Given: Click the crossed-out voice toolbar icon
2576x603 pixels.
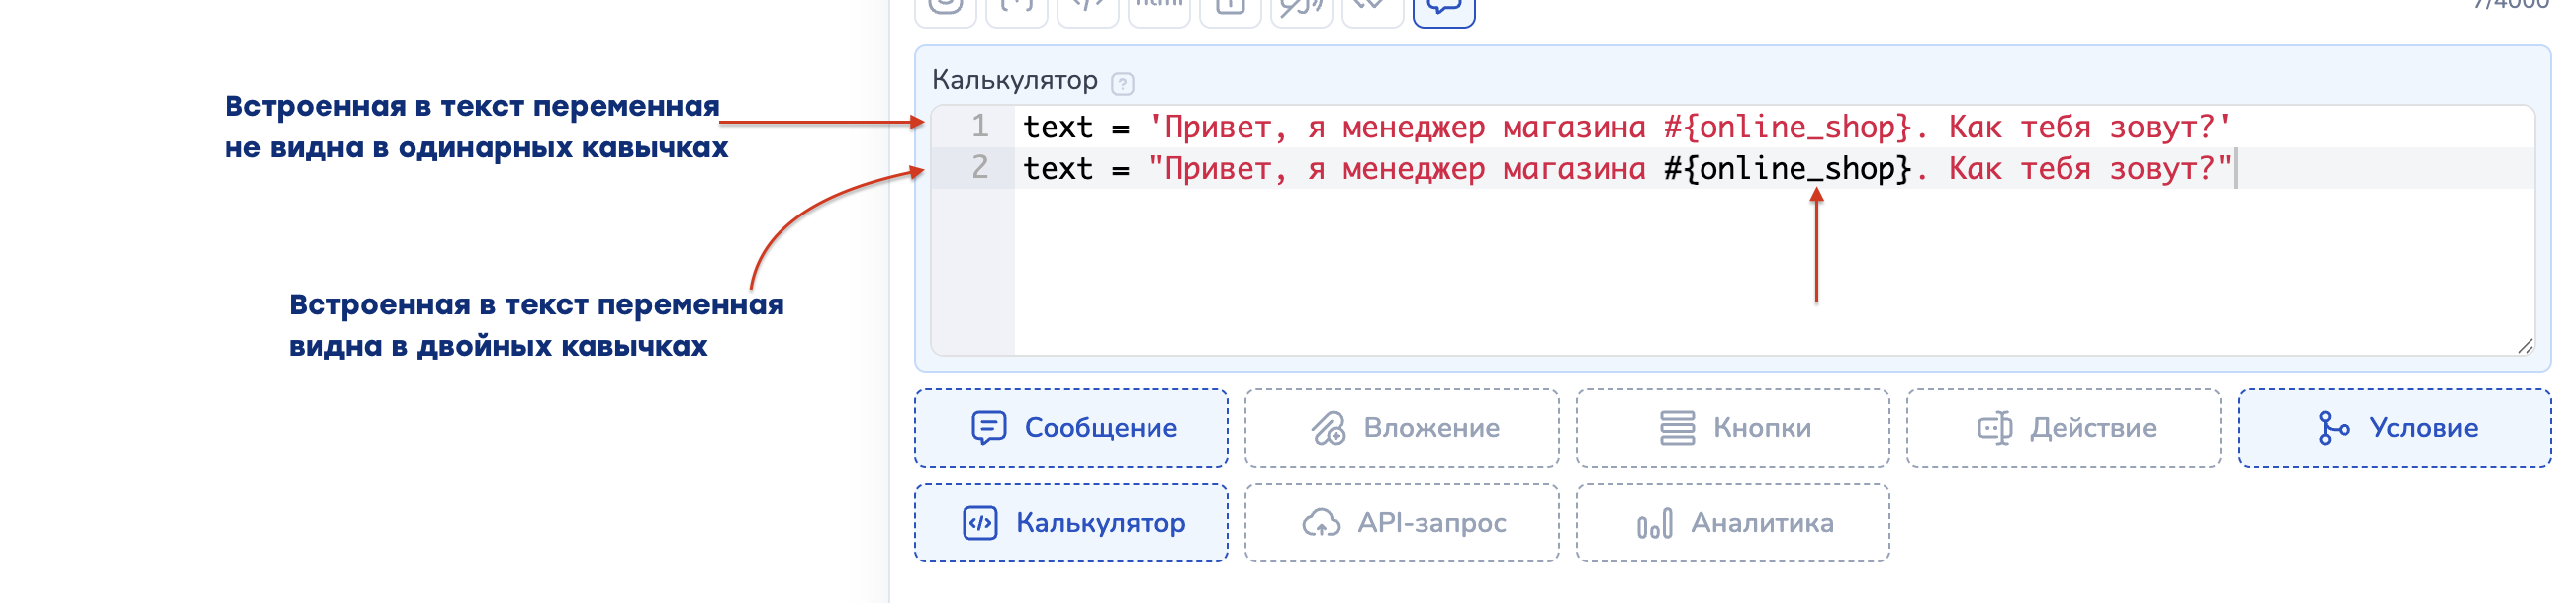Looking at the screenshot, I should (1301, 7).
